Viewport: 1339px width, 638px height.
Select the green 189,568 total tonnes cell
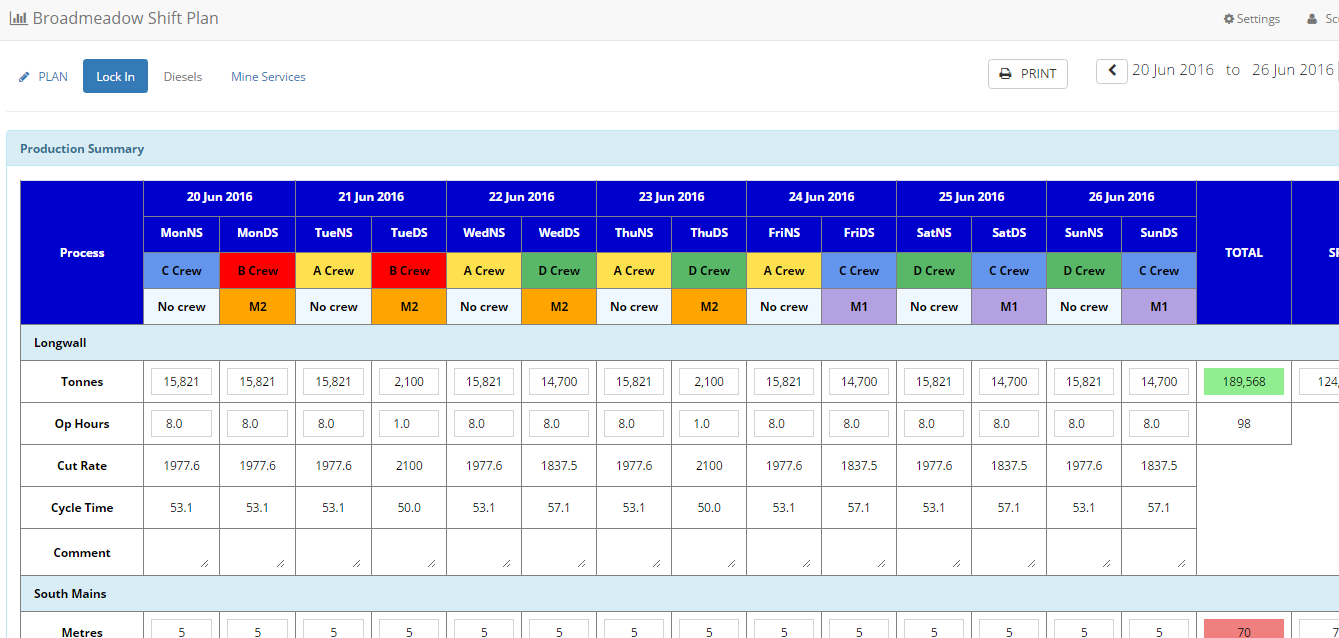[1243, 381]
